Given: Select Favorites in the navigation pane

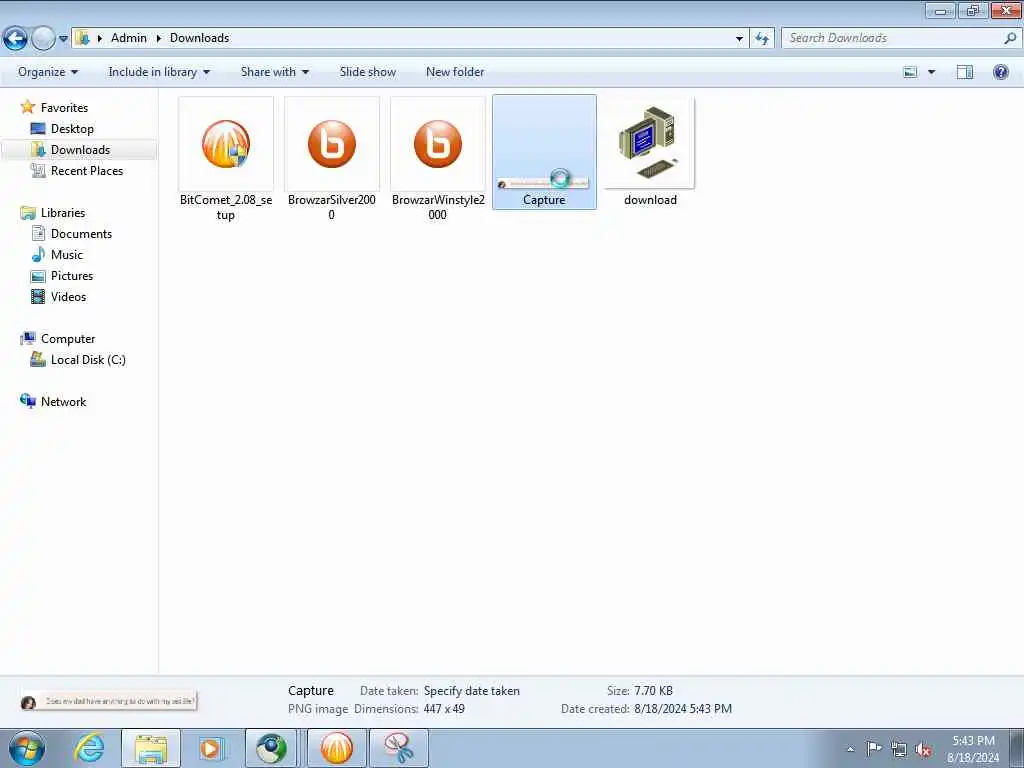Looking at the screenshot, I should (x=63, y=107).
